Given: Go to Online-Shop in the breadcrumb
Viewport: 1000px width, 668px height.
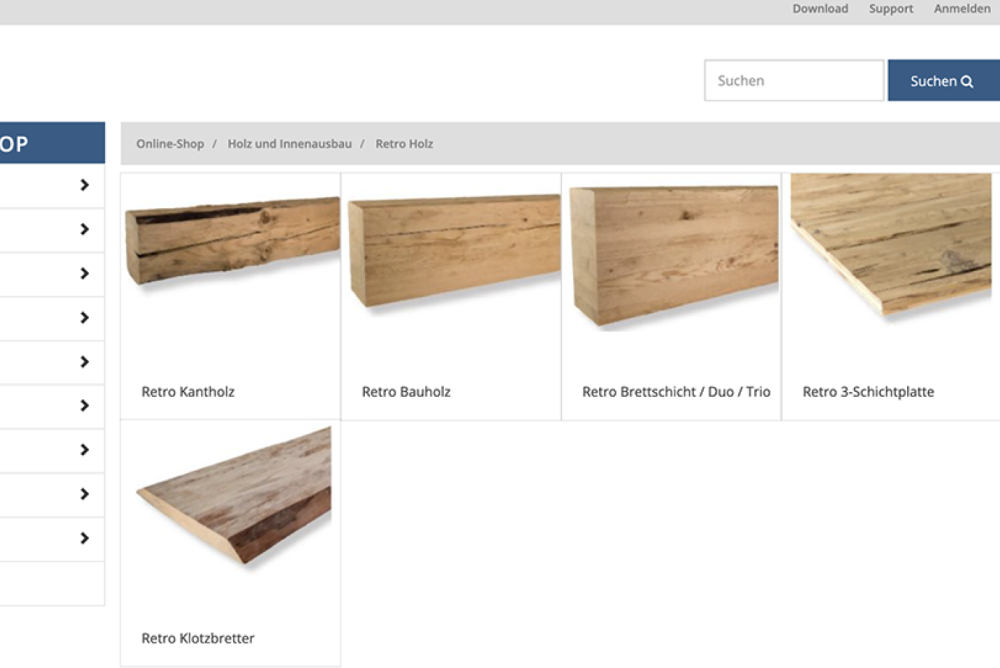Looking at the screenshot, I should (170, 144).
